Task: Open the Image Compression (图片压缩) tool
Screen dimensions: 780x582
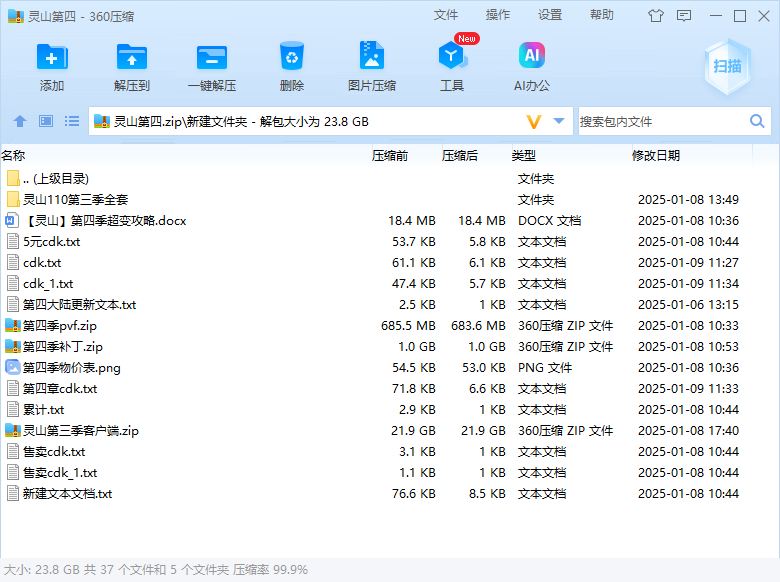Action: [371, 58]
